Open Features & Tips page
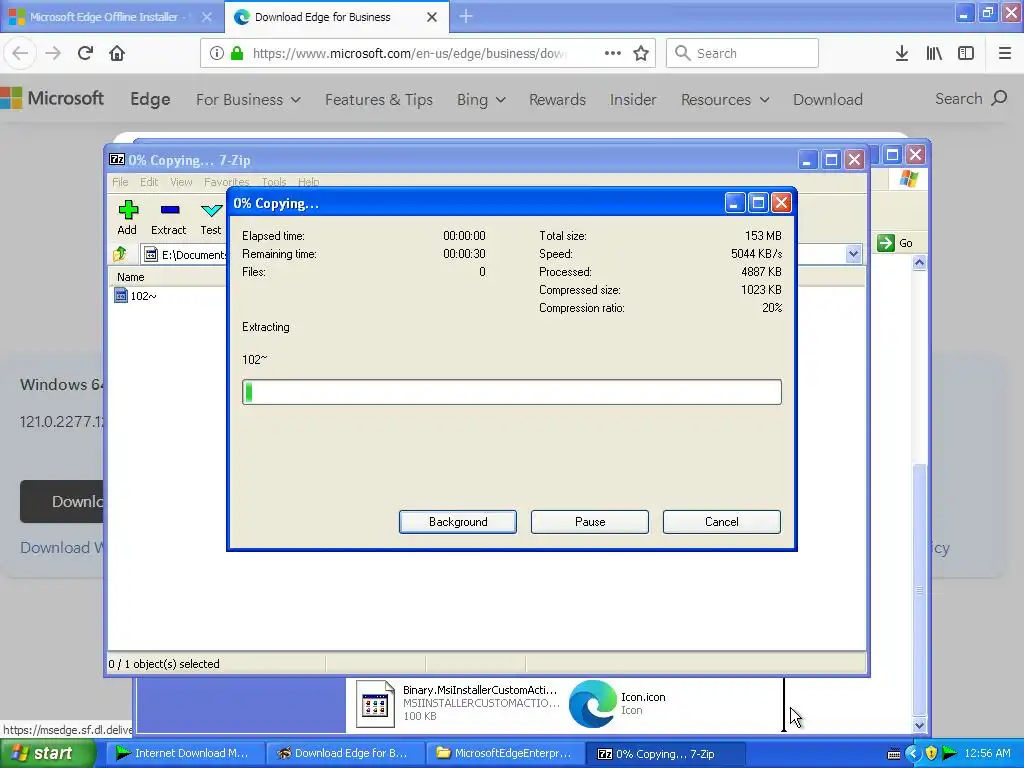Screen dimensions: 1024x768 (379, 100)
